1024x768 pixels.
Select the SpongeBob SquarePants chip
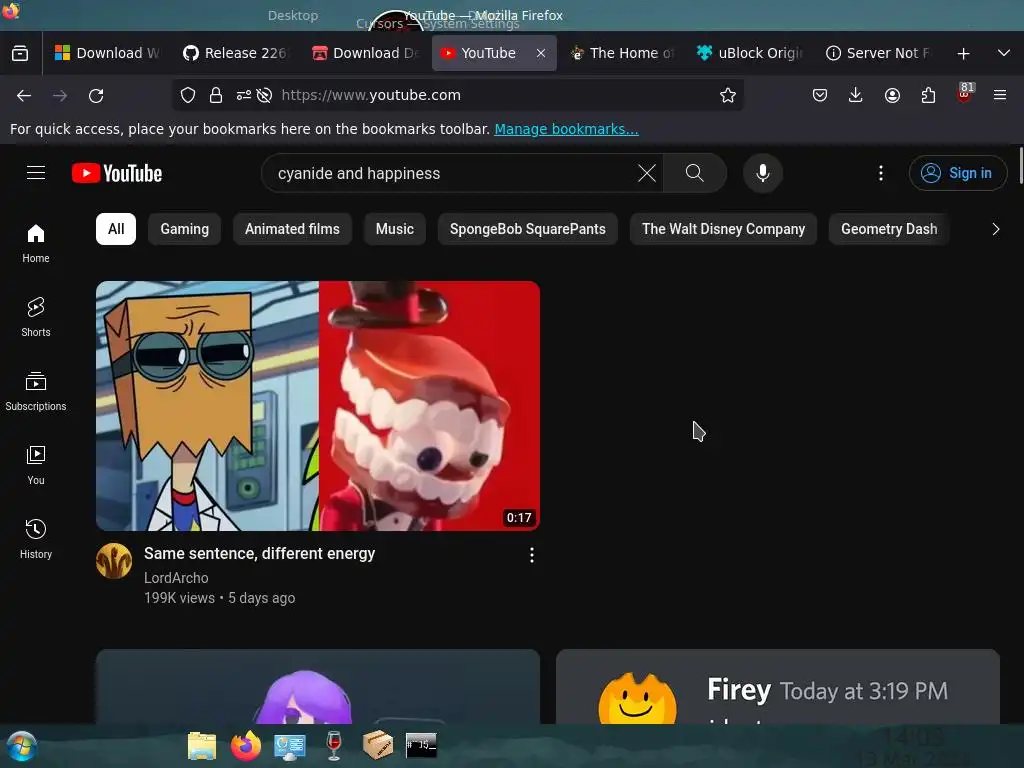[x=528, y=229]
